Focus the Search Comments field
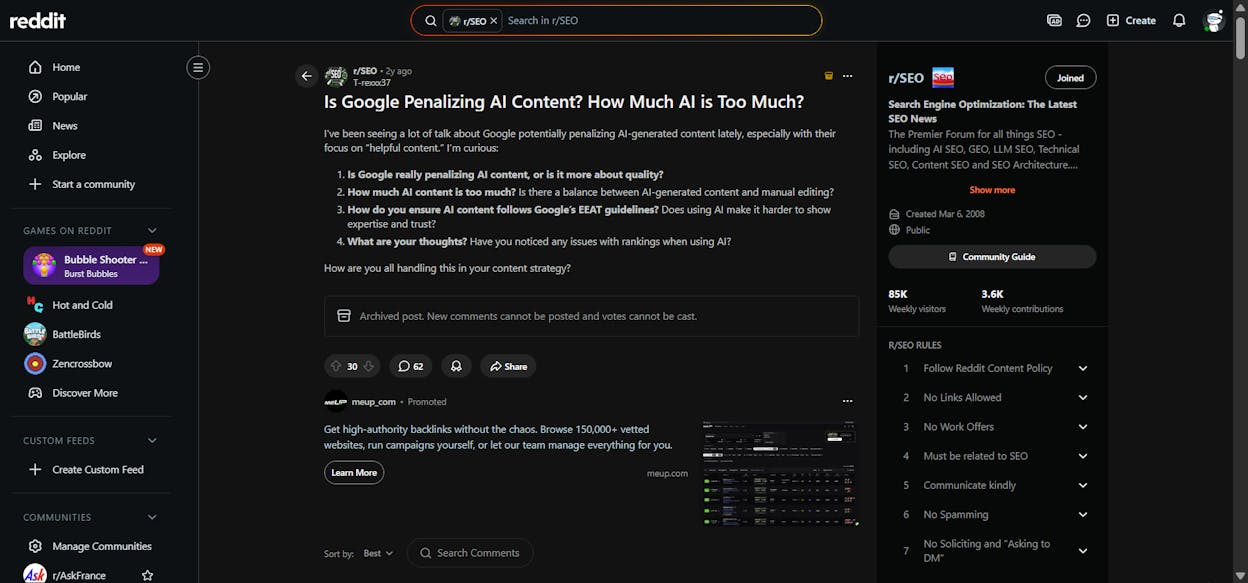This screenshot has height=583, width=1248. pos(470,553)
